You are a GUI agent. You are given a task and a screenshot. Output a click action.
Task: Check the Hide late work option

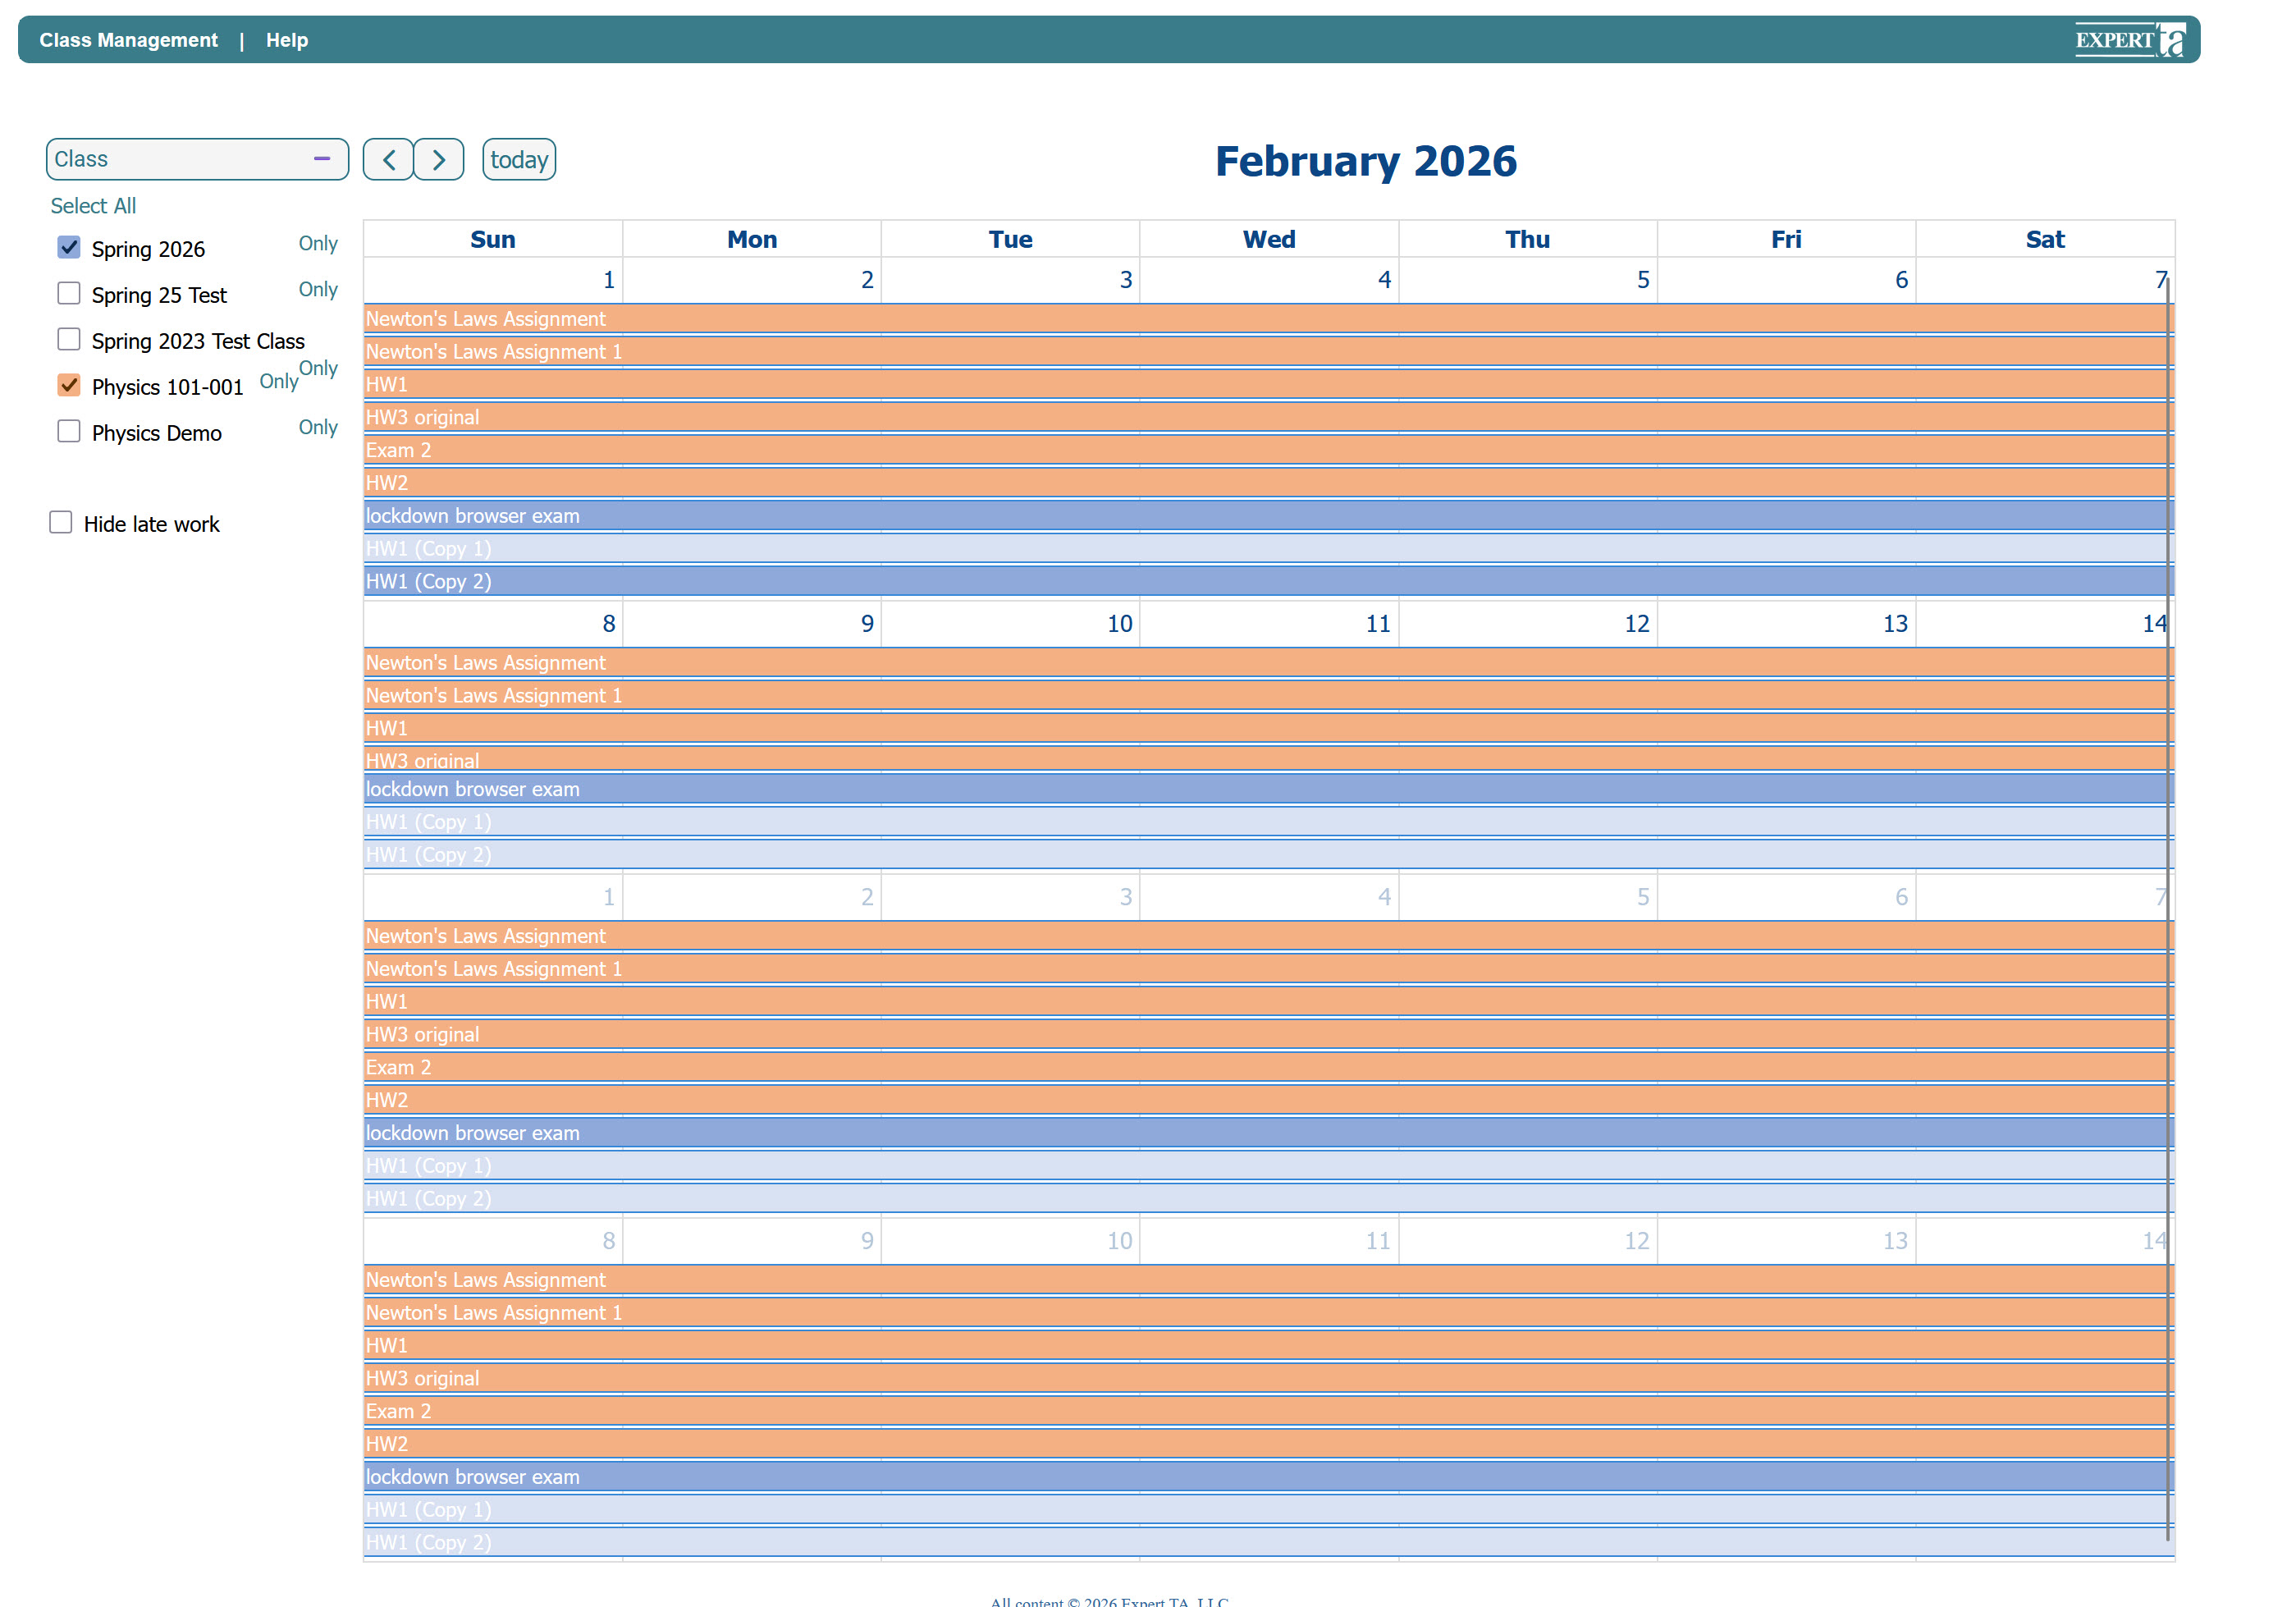tap(61, 522)
